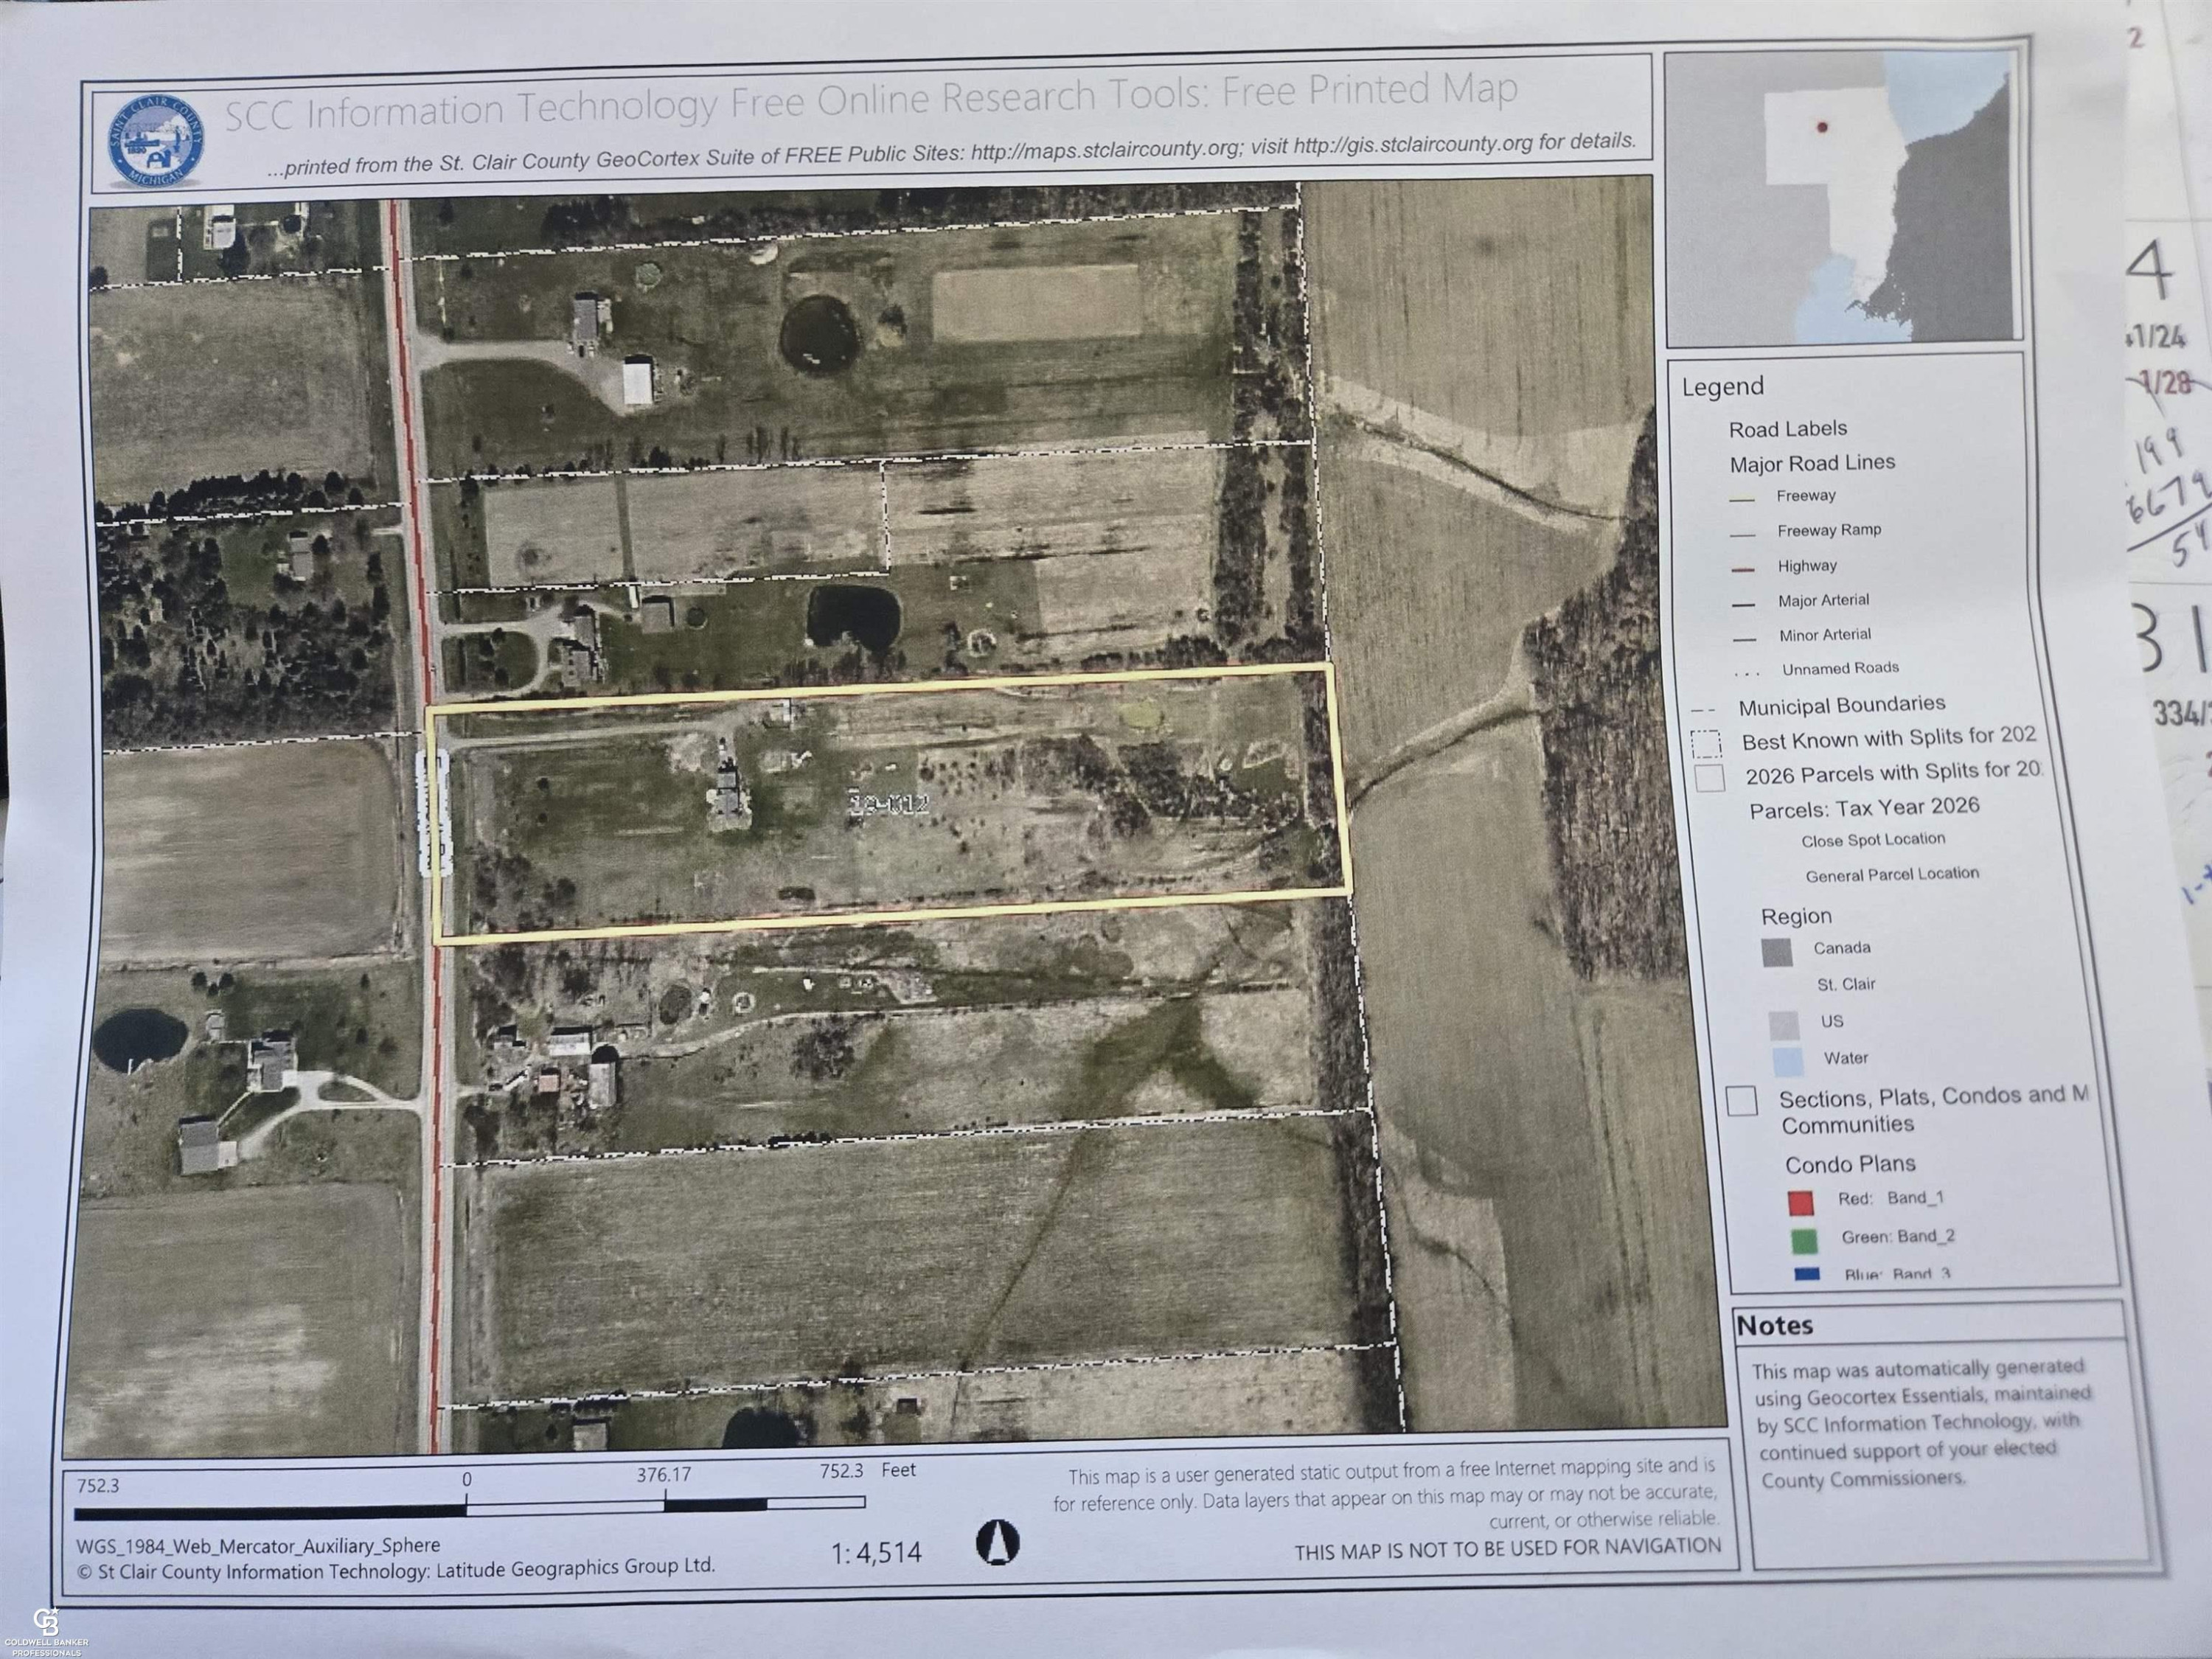Click the Close Spot Location legend entry
2212x1659 pixels.
coord(1873,840)
